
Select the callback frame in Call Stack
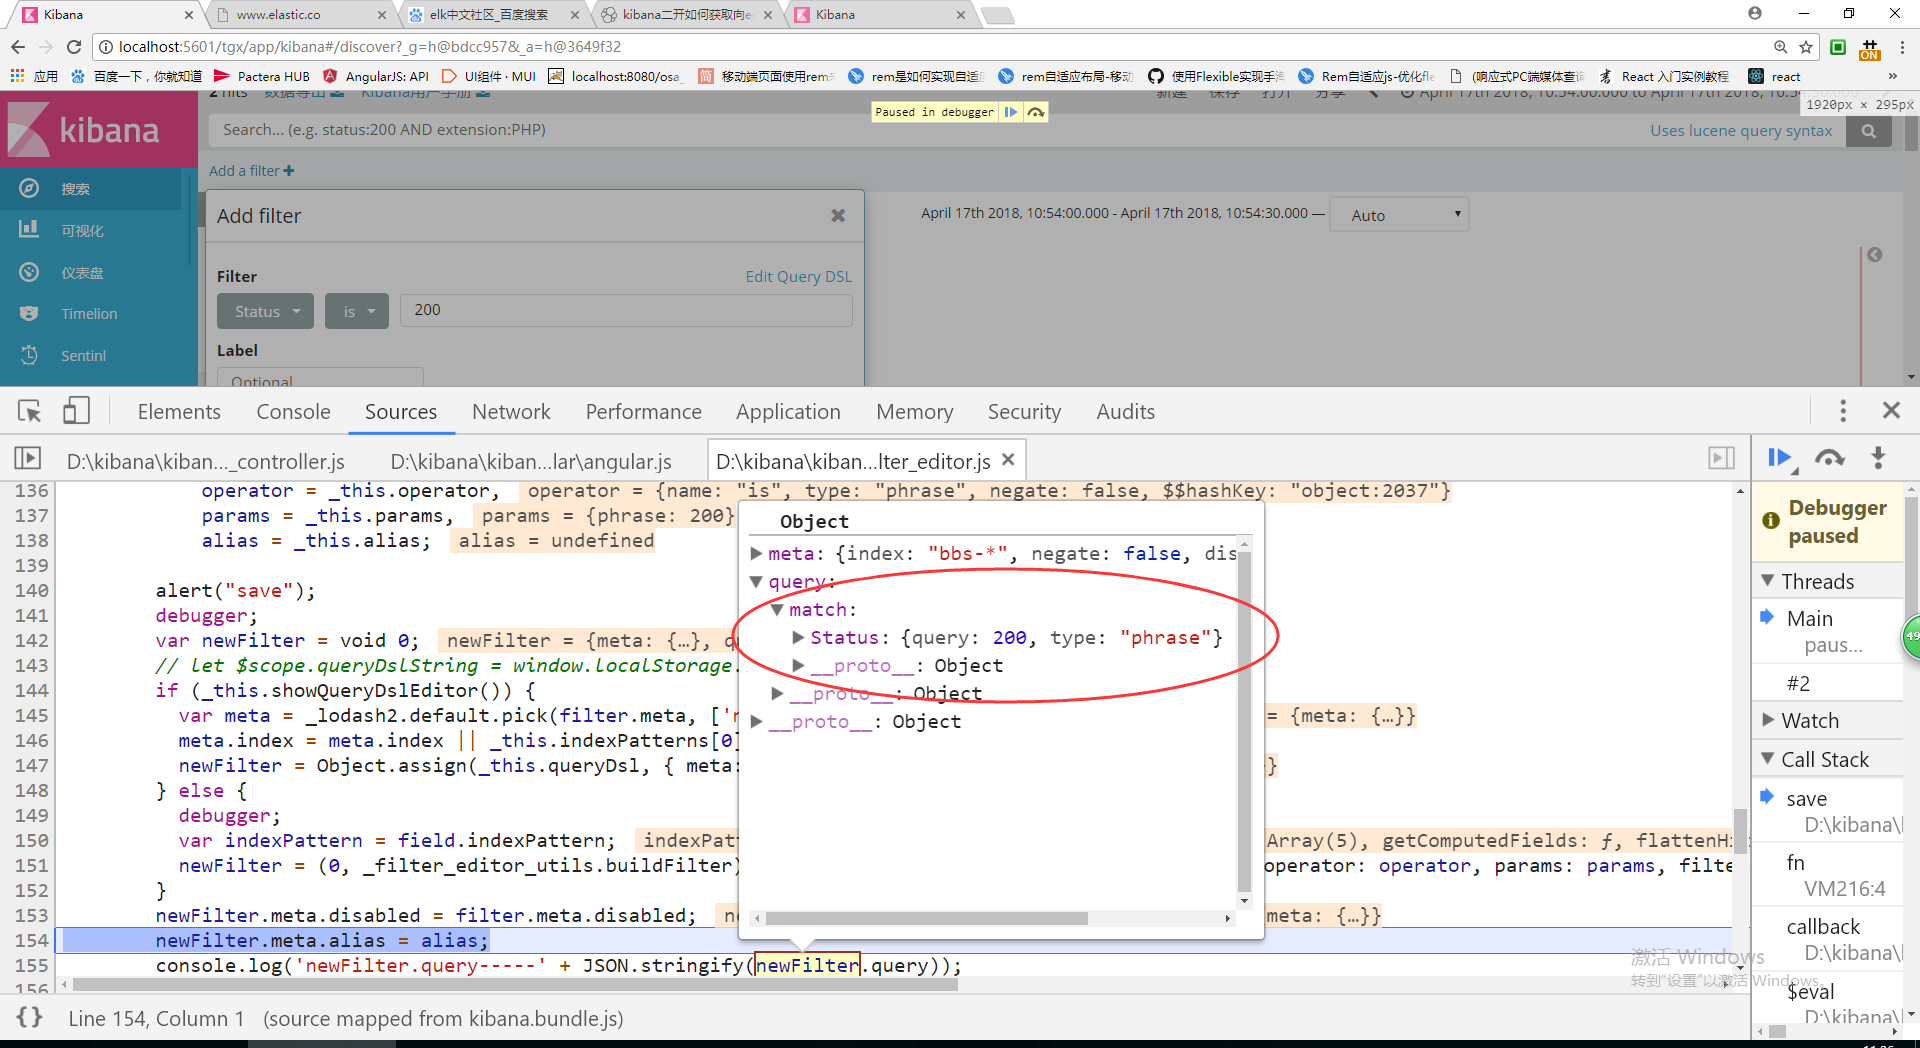click(1828, 940)
